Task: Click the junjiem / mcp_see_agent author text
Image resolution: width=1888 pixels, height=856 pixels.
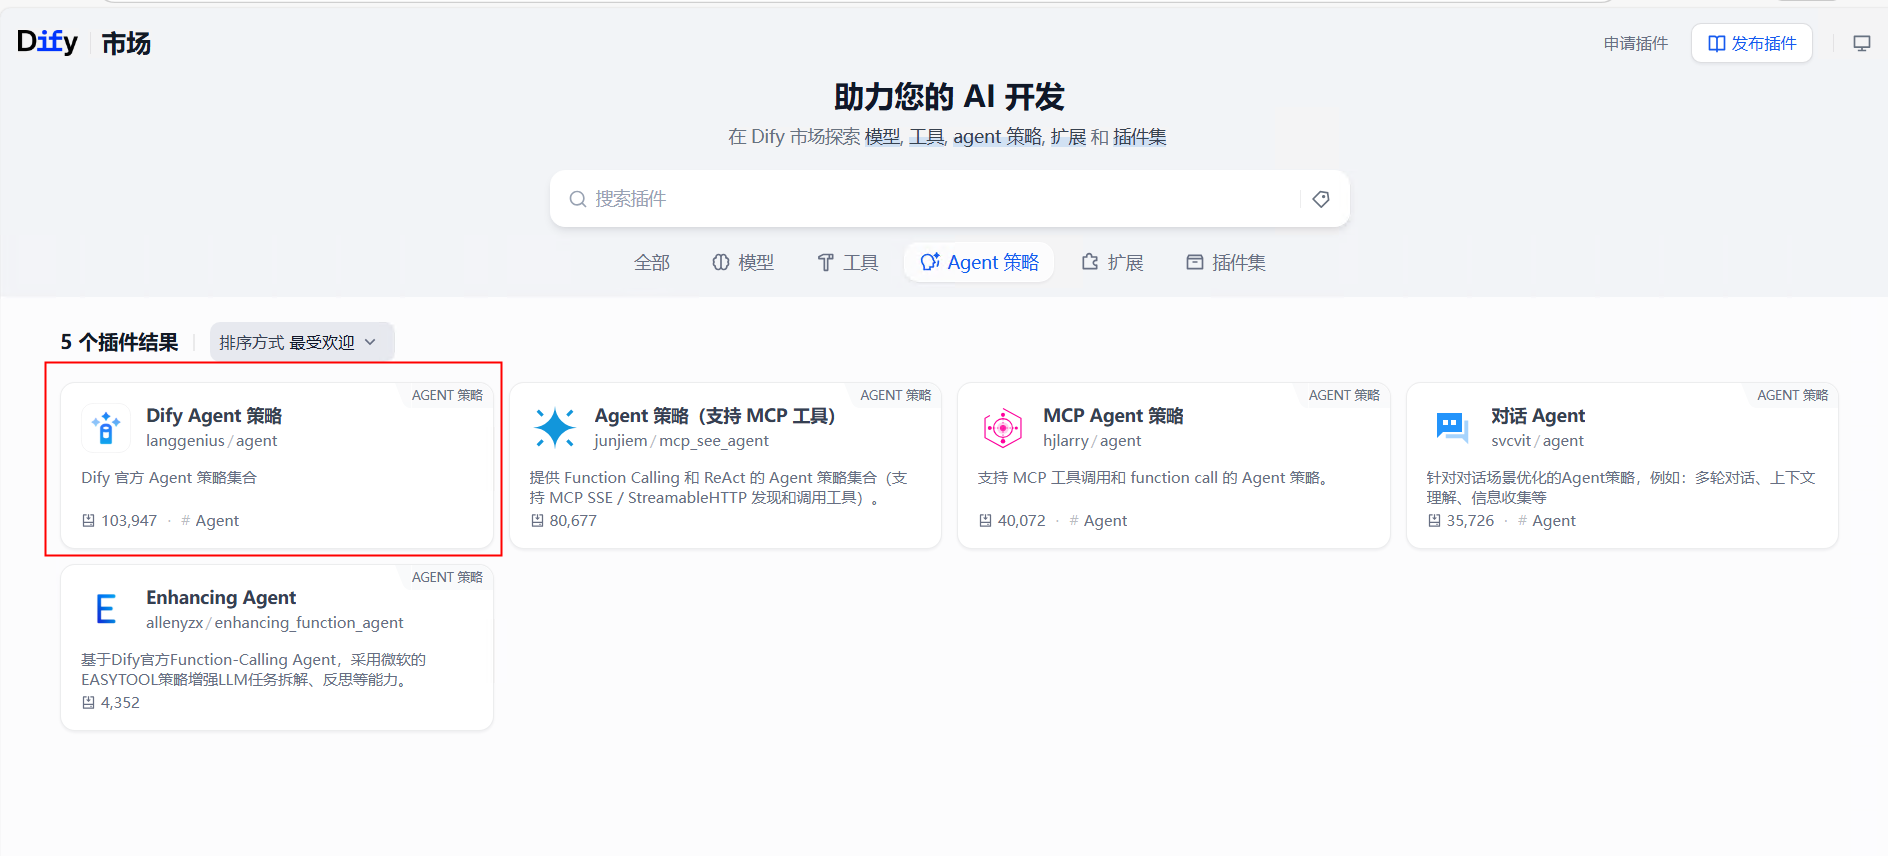Action: click(x=682, y=441)
